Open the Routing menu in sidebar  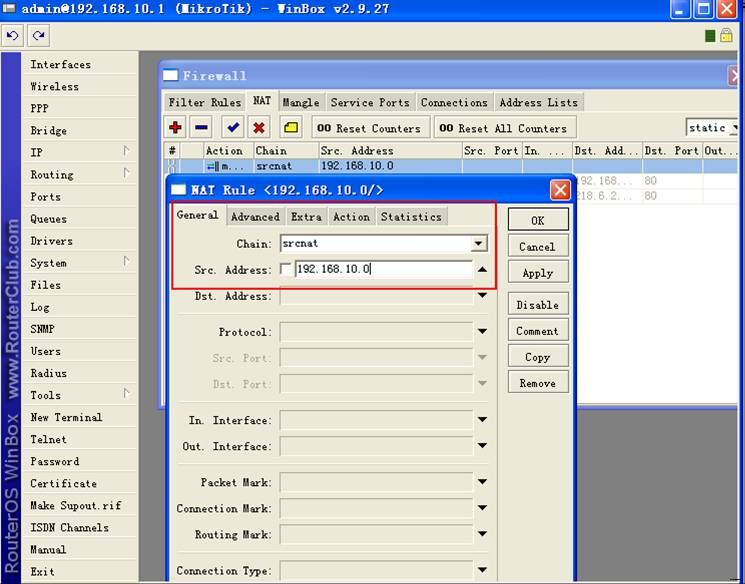coord(52,175)
